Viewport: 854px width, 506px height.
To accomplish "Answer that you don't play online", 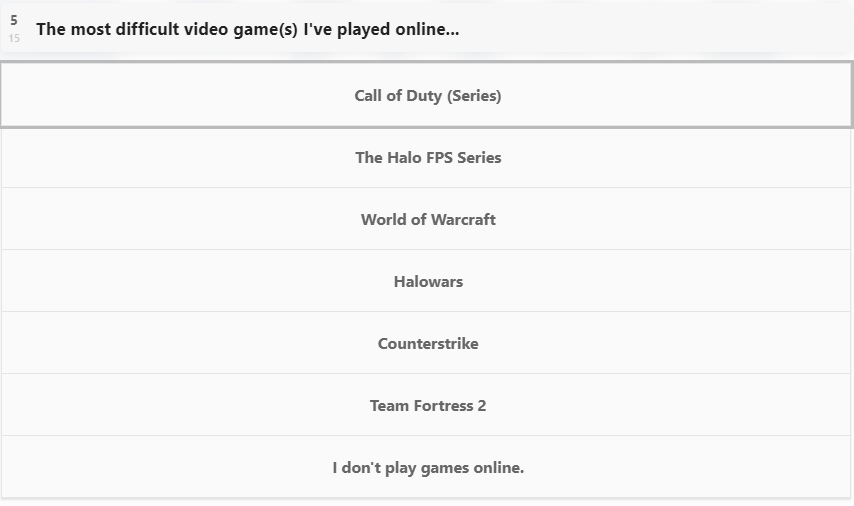I will (427, 467).
